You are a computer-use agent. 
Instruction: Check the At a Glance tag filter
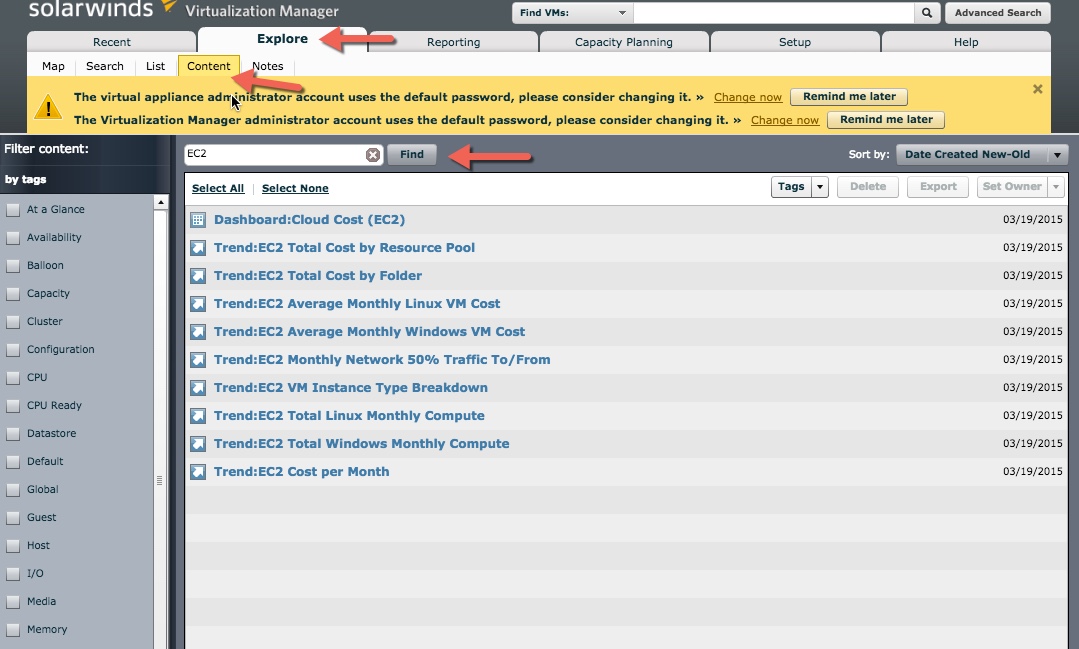tap(13, 210)
